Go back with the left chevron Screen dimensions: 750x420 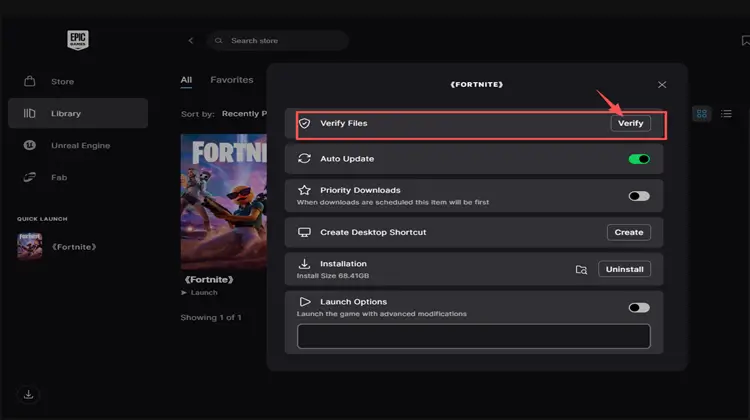click(x=190, y=41)
